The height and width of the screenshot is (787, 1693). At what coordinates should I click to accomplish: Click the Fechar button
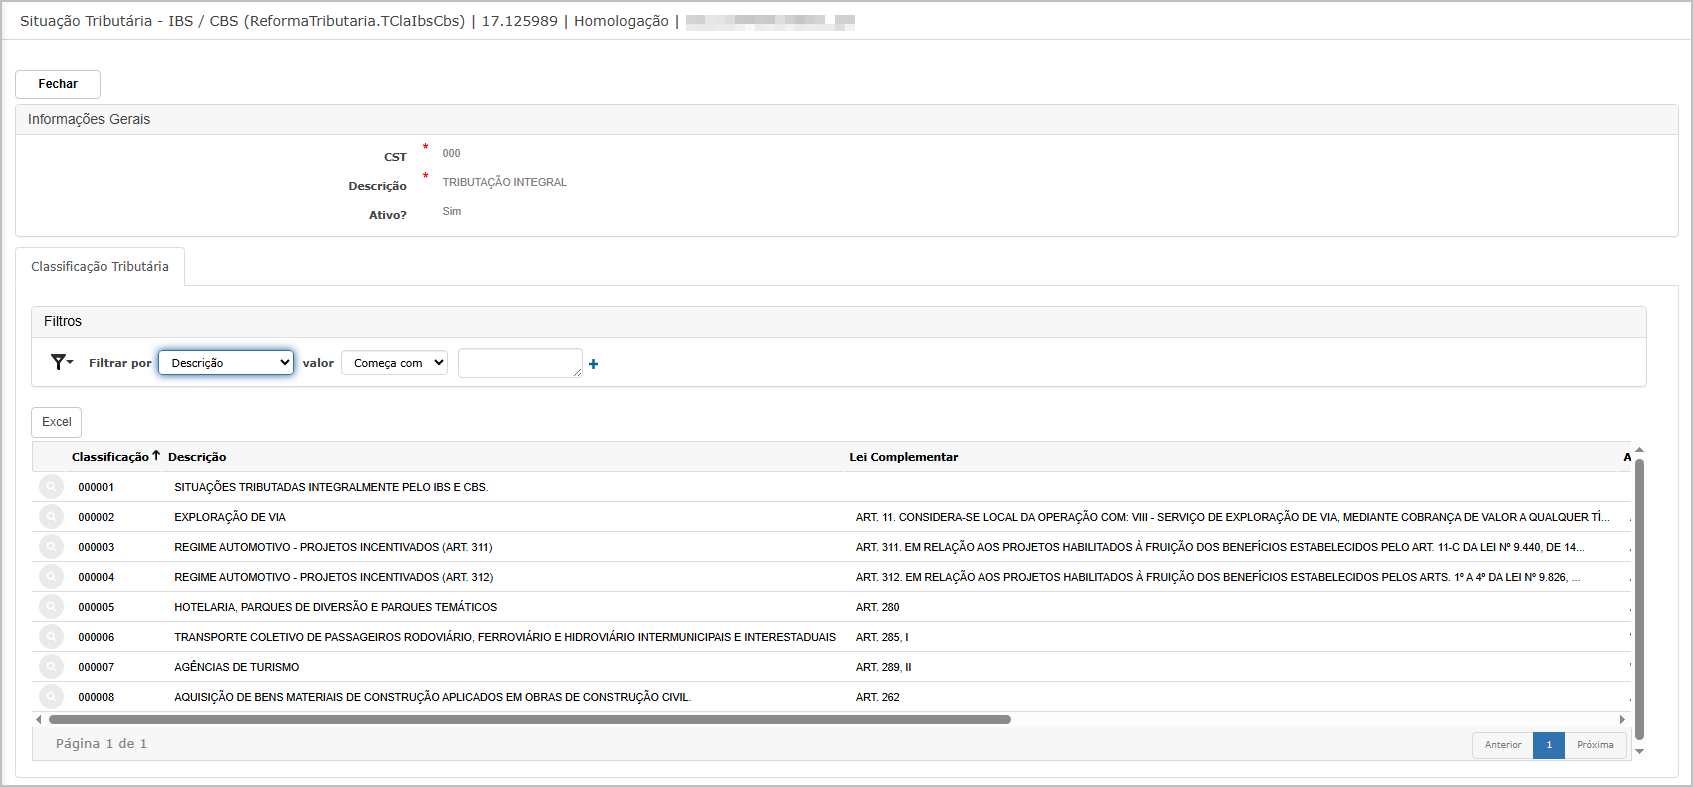coord(58,84)
